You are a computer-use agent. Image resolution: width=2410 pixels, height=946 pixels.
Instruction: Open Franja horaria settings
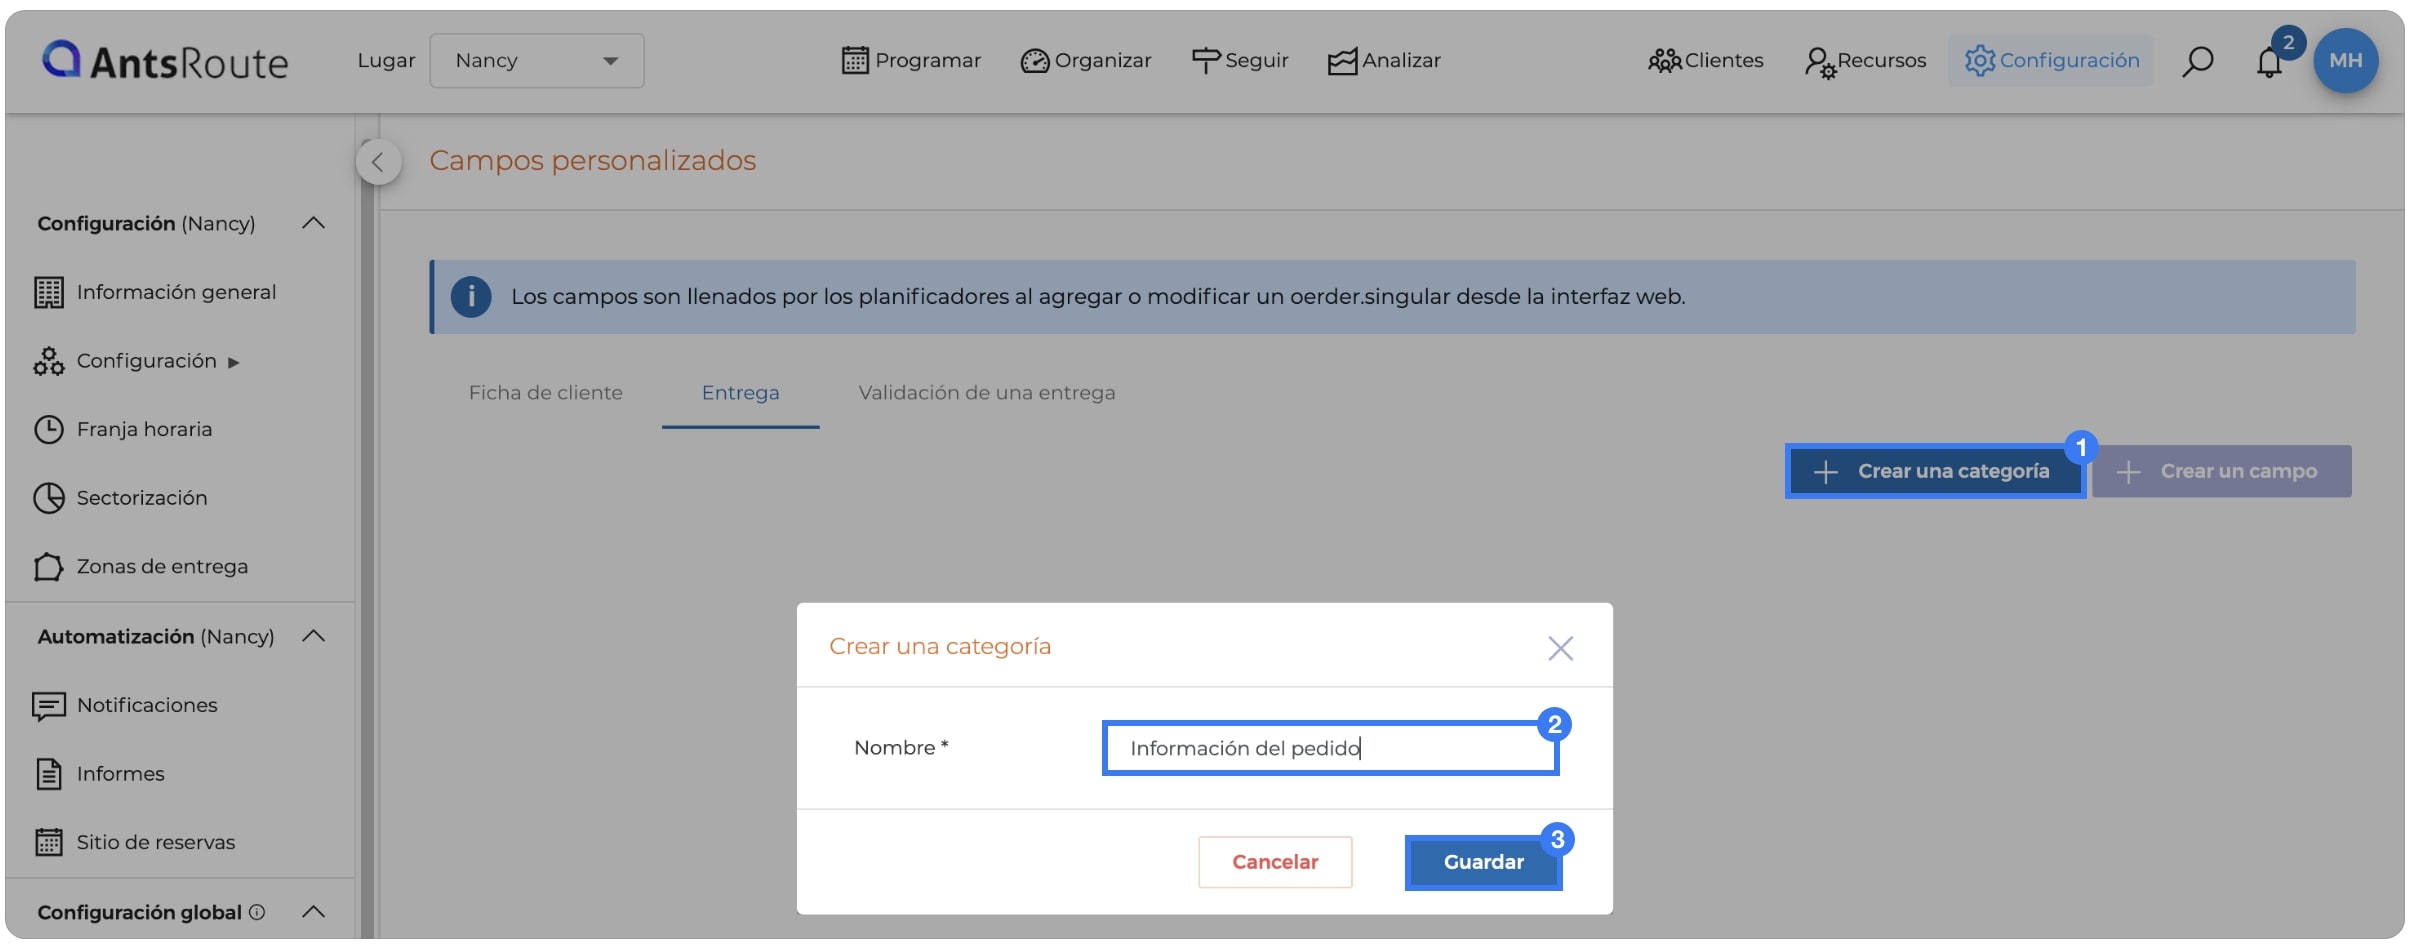[x=123, y=430]
